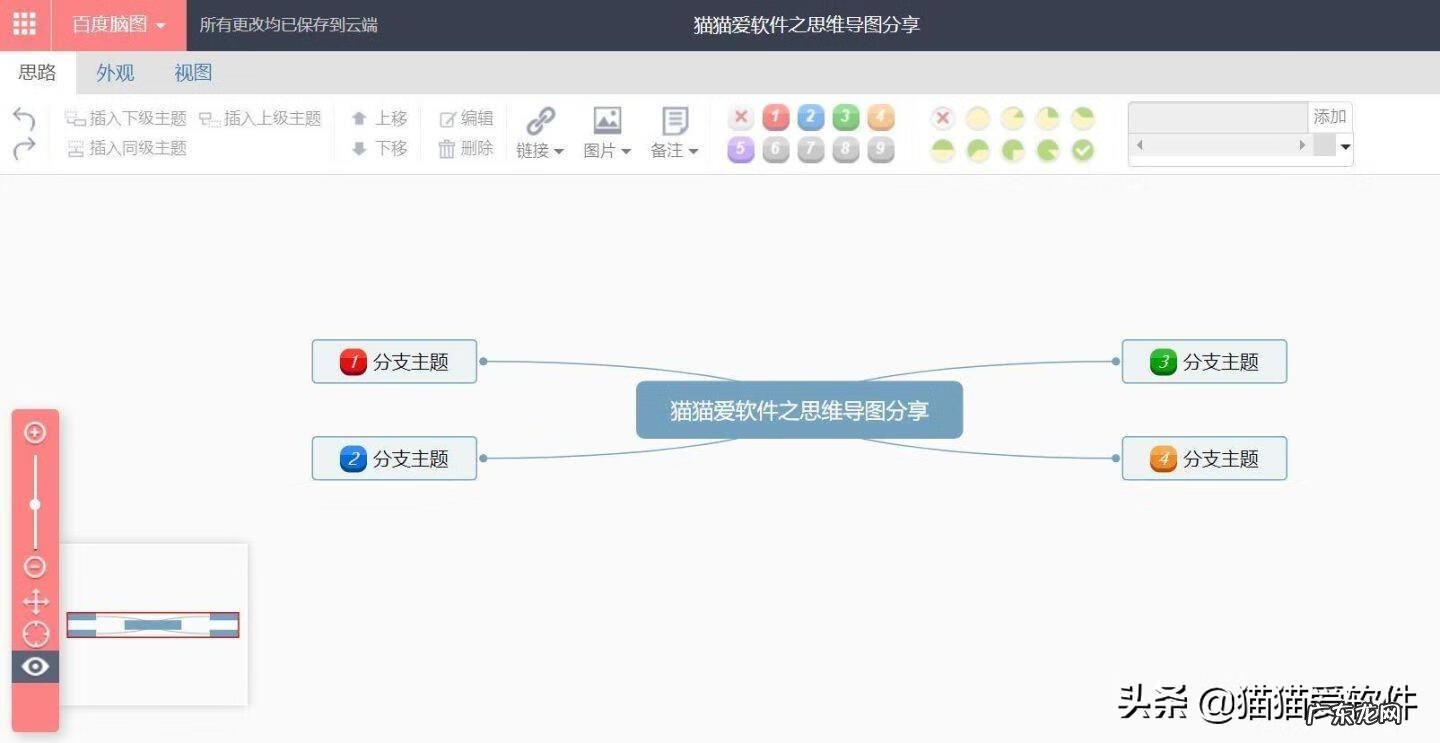Viewport: 1440px width, 743px height.
Task: Click the 上移 move-up button
Action: pyautogui.click(x=380, y=117)
